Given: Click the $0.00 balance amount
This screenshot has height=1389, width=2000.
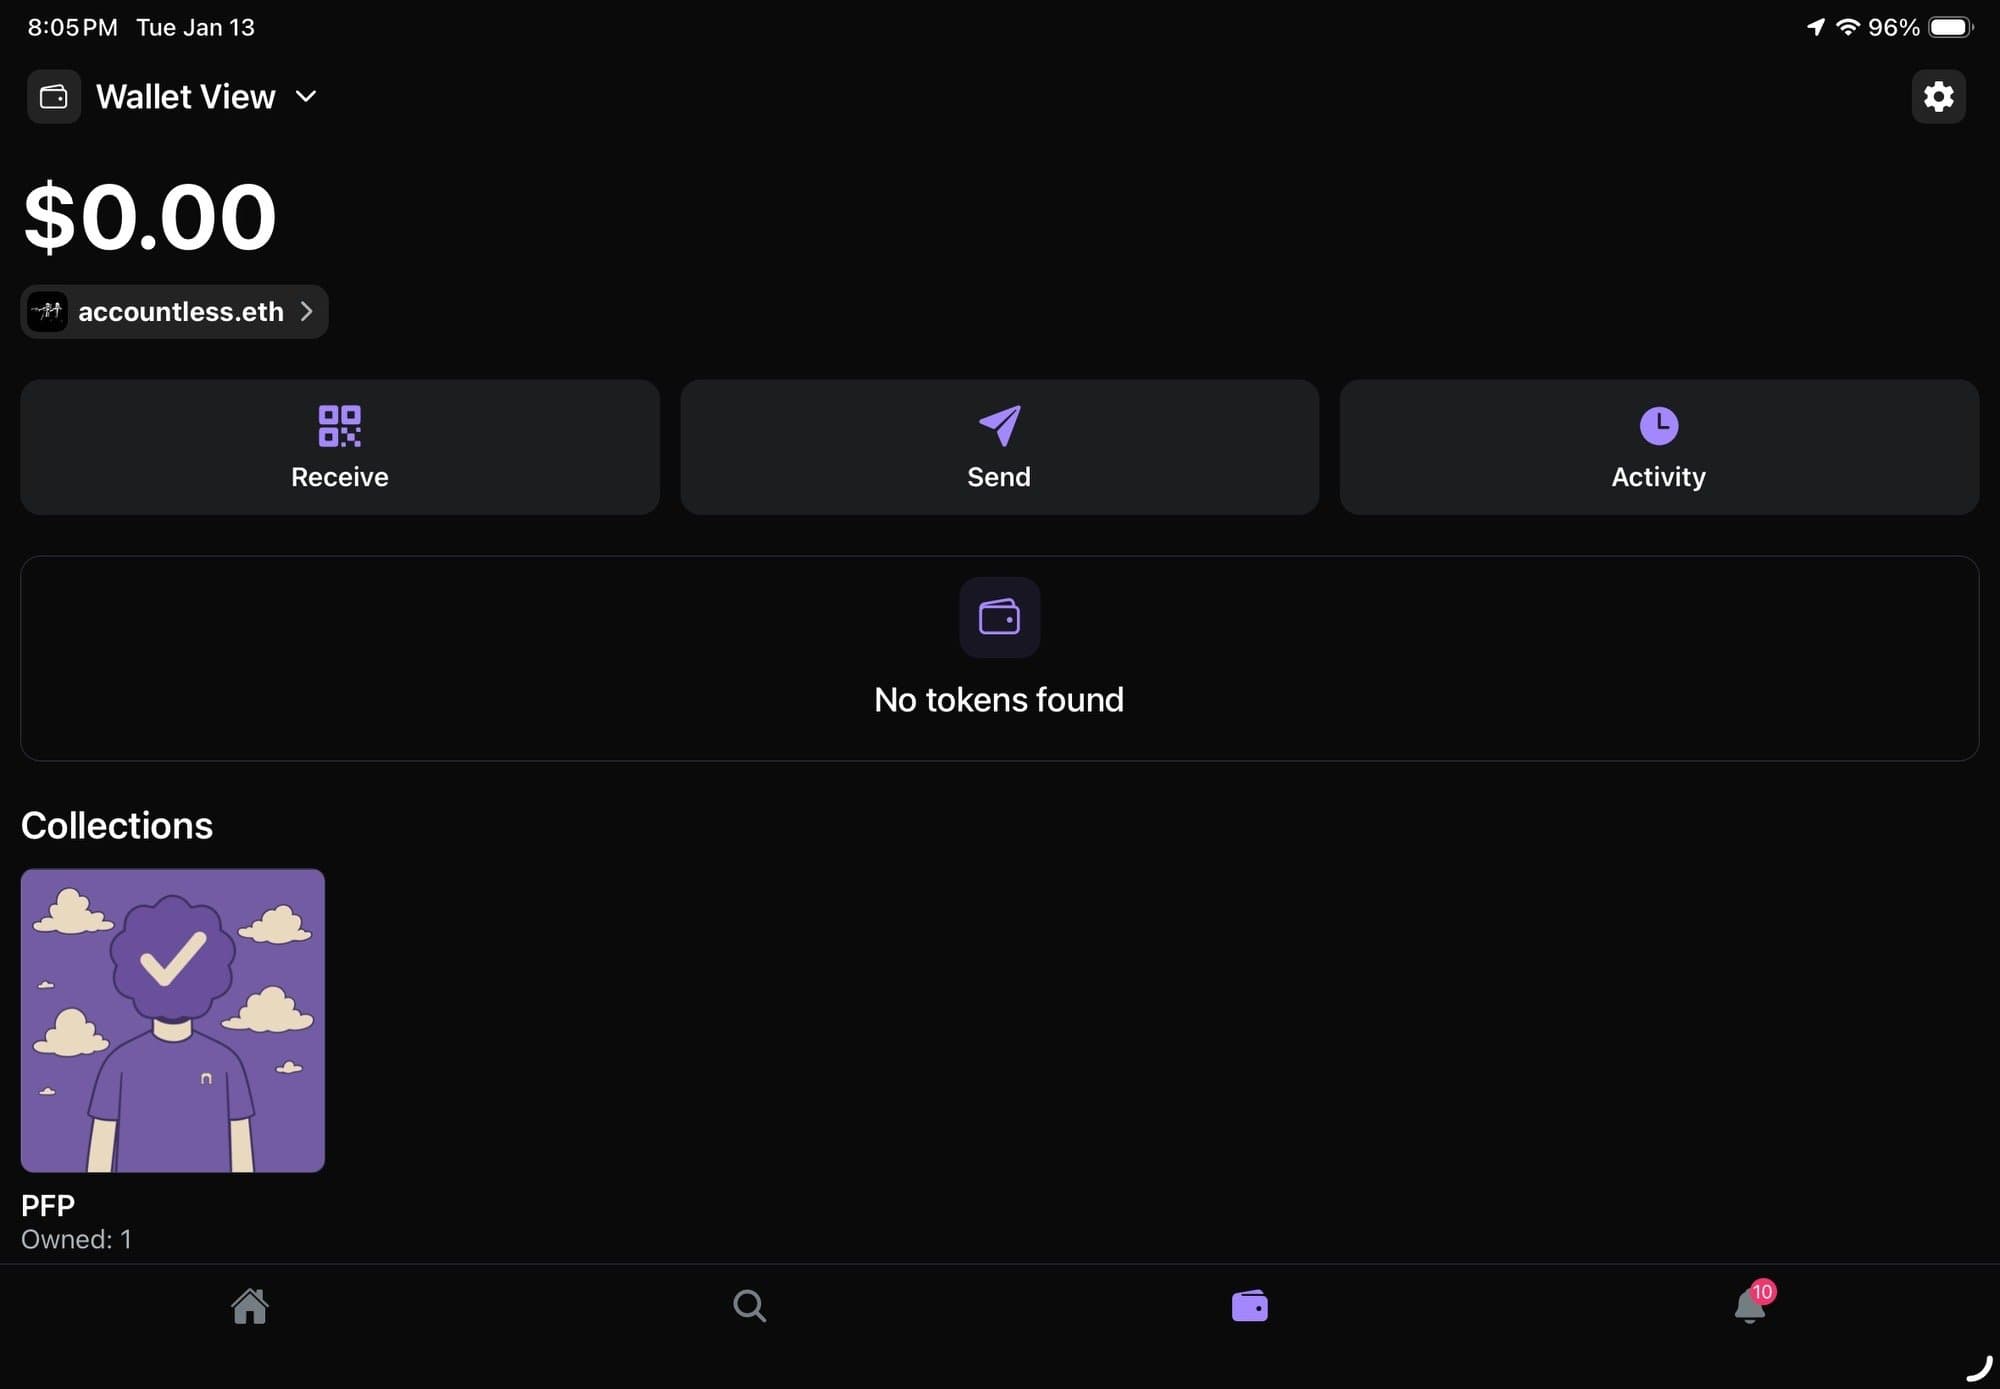Looking at the screenshot, I should (x=150, y=217).
